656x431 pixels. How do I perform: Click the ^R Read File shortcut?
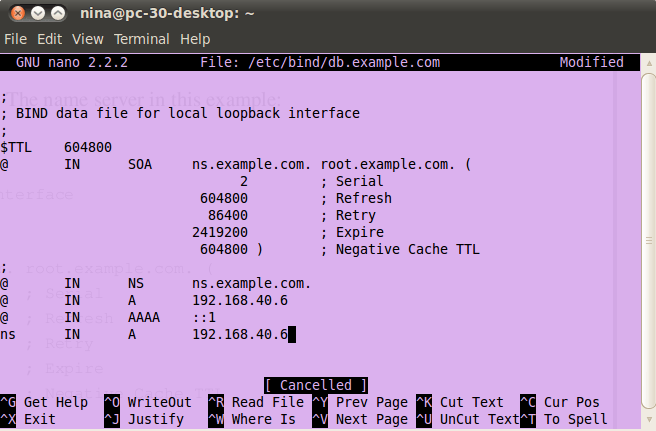(x=256, y=403)
